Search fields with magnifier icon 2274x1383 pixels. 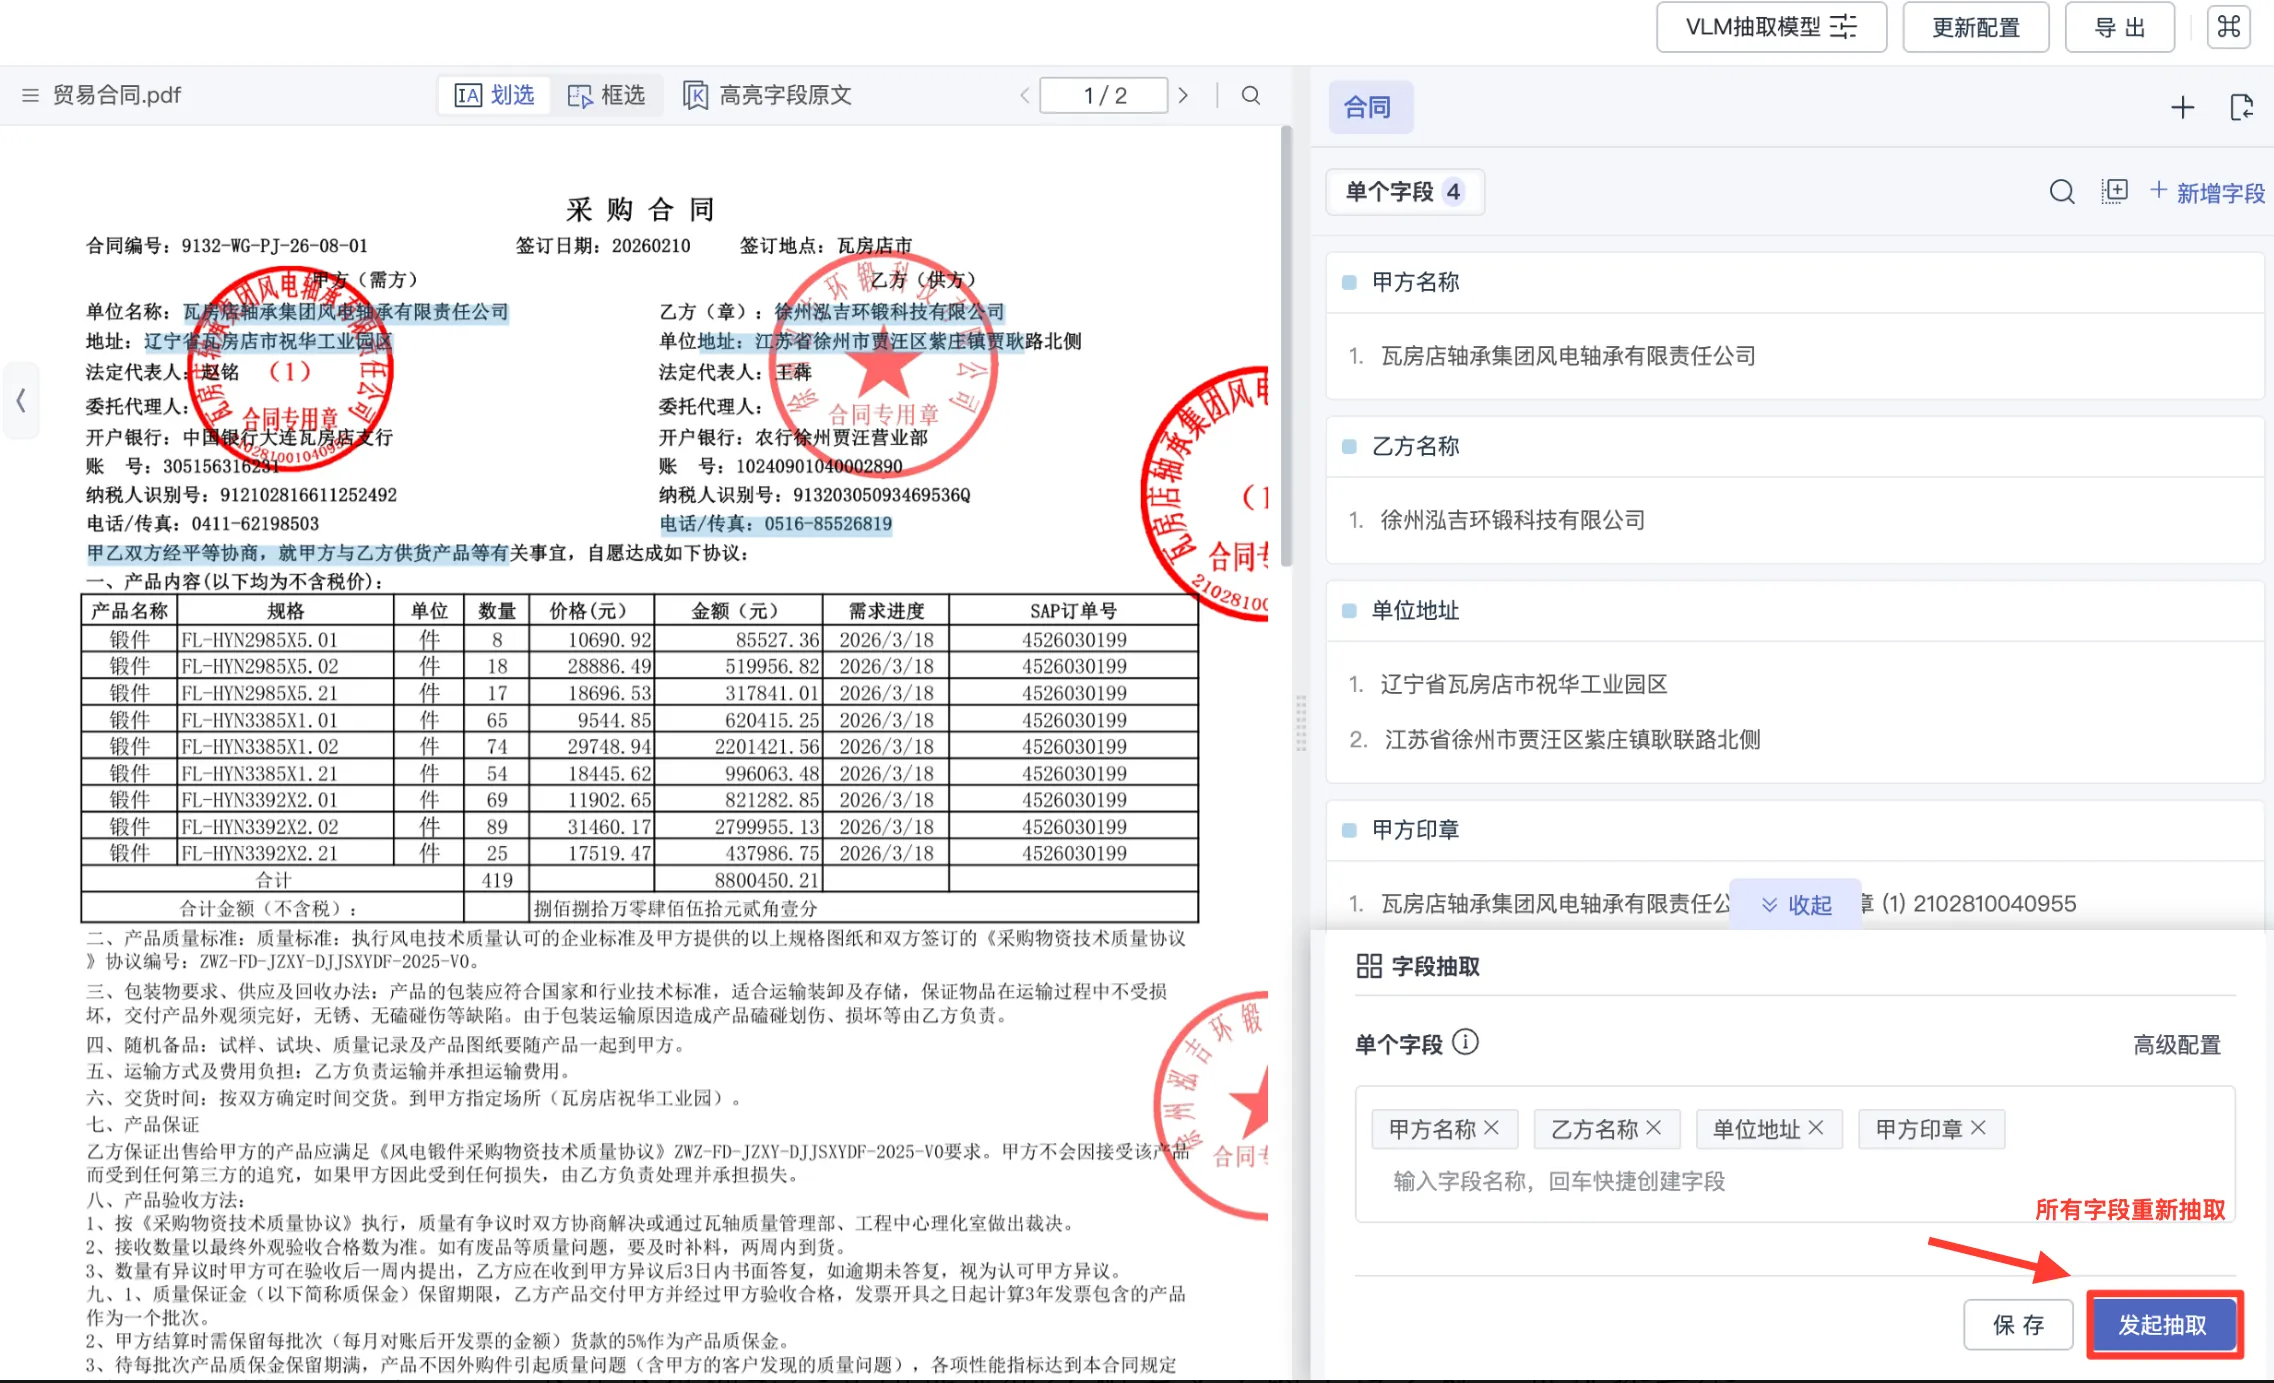coord(2061,192)
